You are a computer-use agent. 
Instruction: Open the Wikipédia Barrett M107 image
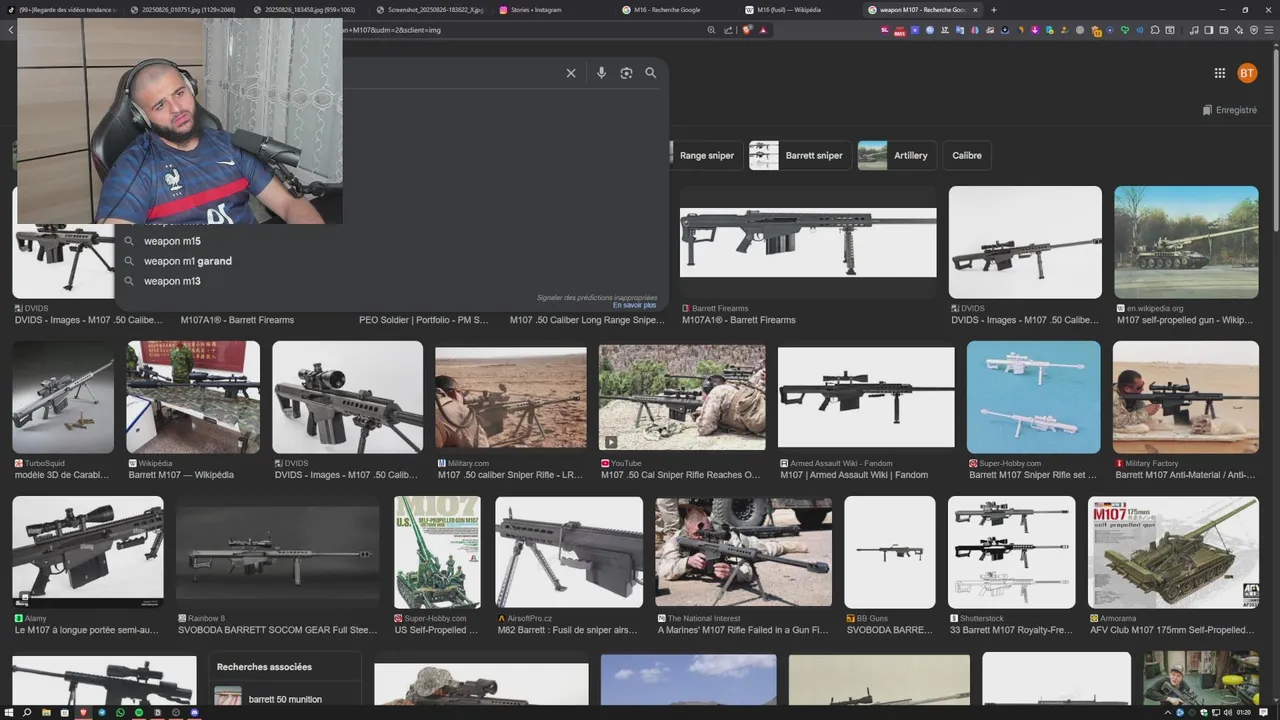tap(193, 397)
